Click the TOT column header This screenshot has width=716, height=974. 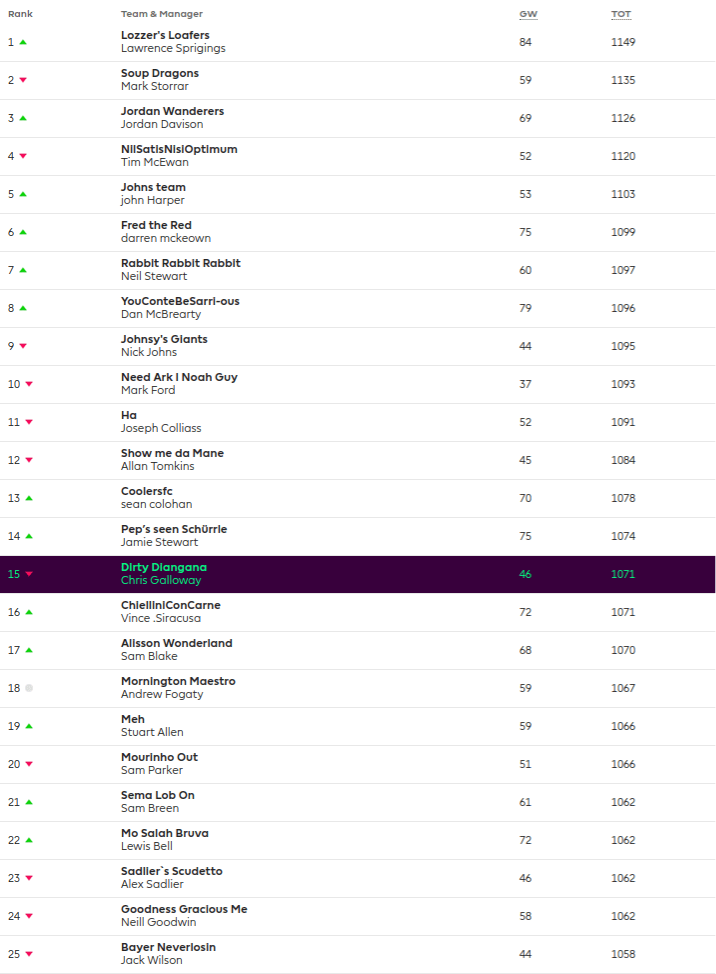pyautogui.click(x=621, y=14)
